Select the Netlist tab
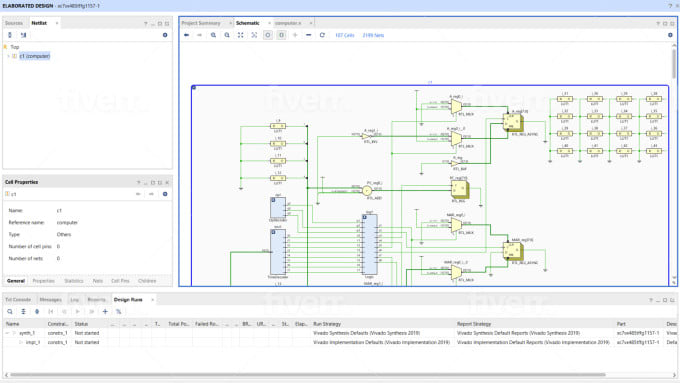680x383 pixels. click(x=39, y=23)
